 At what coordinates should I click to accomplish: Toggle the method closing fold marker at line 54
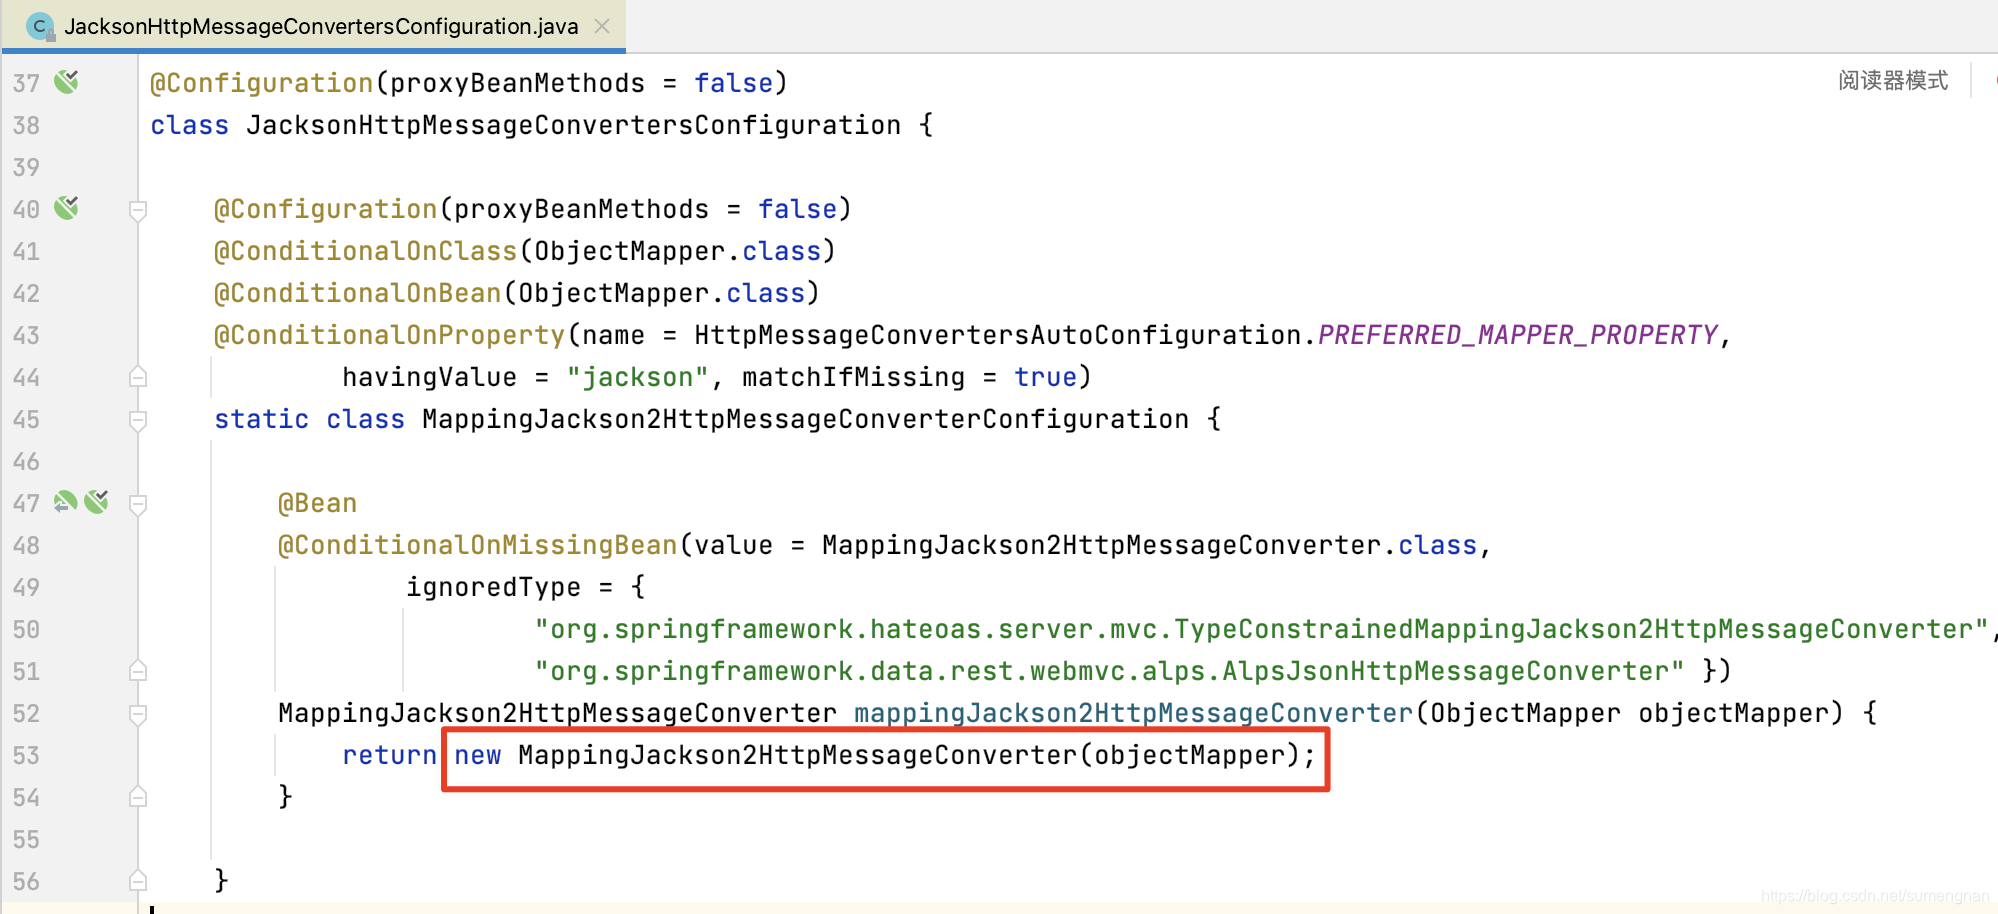138,797
